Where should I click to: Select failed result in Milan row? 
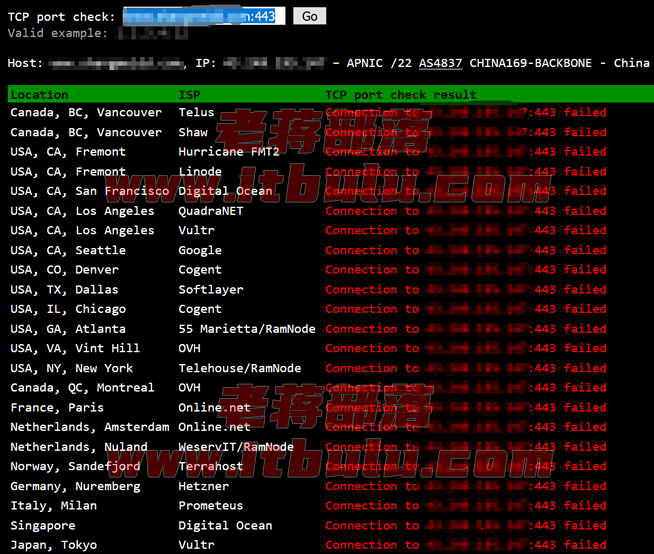(x=585, y=506)
